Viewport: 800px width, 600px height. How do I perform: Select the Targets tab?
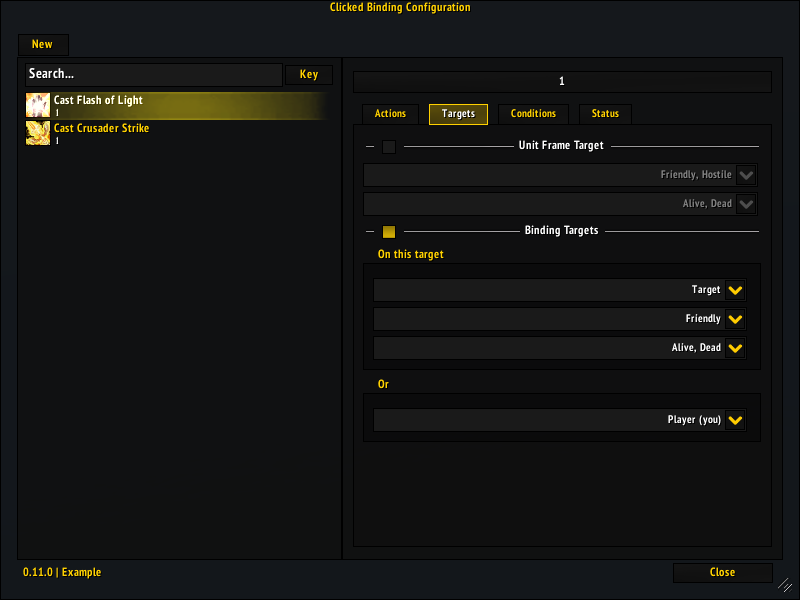pyautogui.click(x=458, y=114)
